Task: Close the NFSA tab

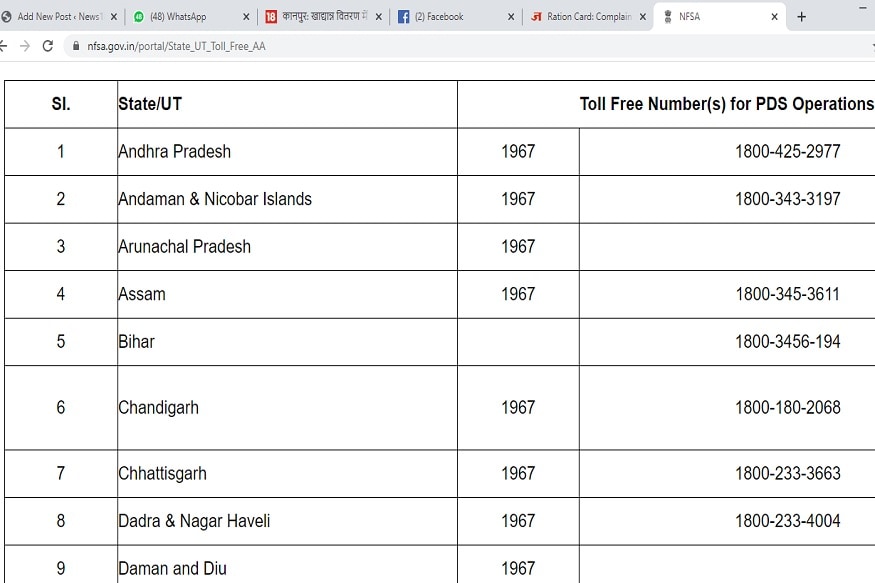Action: point(774,17)
